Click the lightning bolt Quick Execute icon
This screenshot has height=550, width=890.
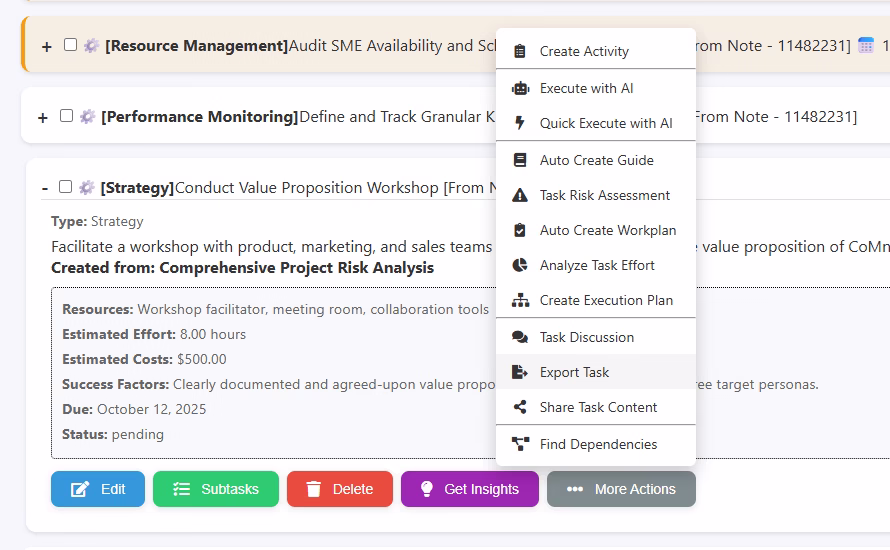point(519,123)
